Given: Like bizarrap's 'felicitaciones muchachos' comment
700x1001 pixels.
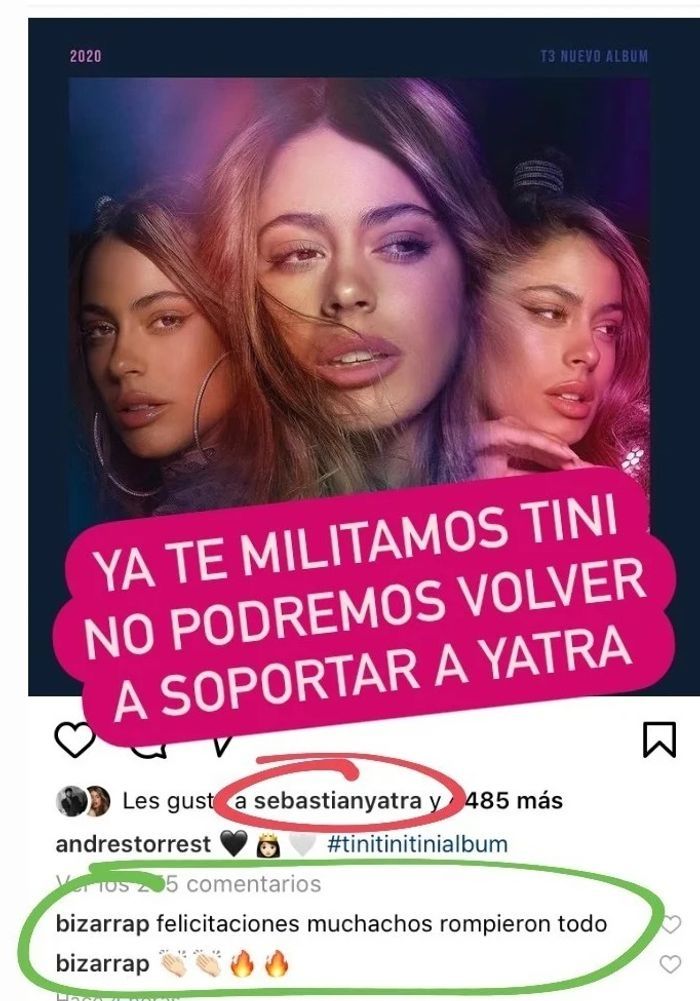Looking at the screenshot, I should point(671,924).
